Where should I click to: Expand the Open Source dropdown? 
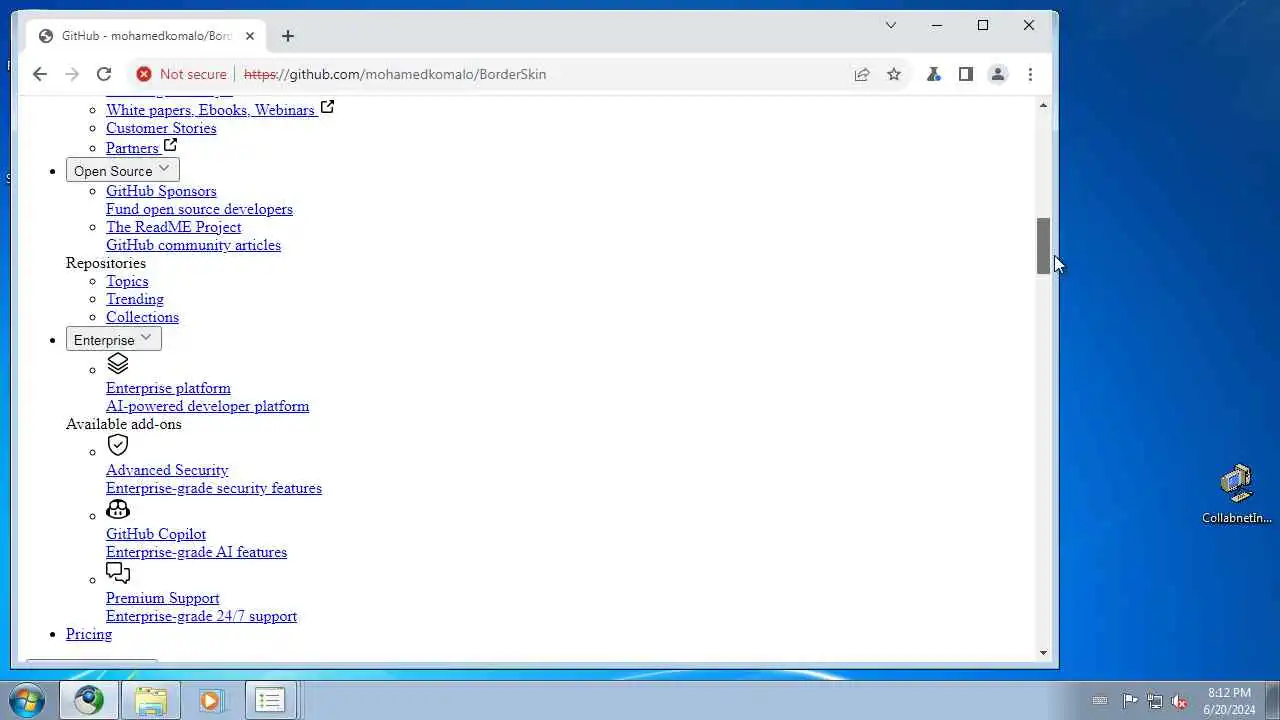coord(123,170)
